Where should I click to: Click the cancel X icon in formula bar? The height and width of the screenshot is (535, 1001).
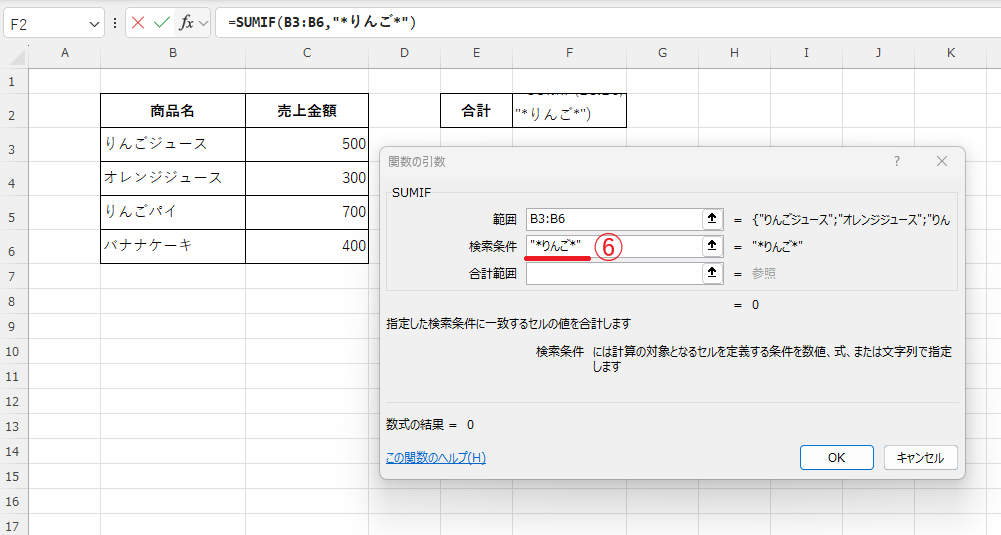click(x=138, y=24)
